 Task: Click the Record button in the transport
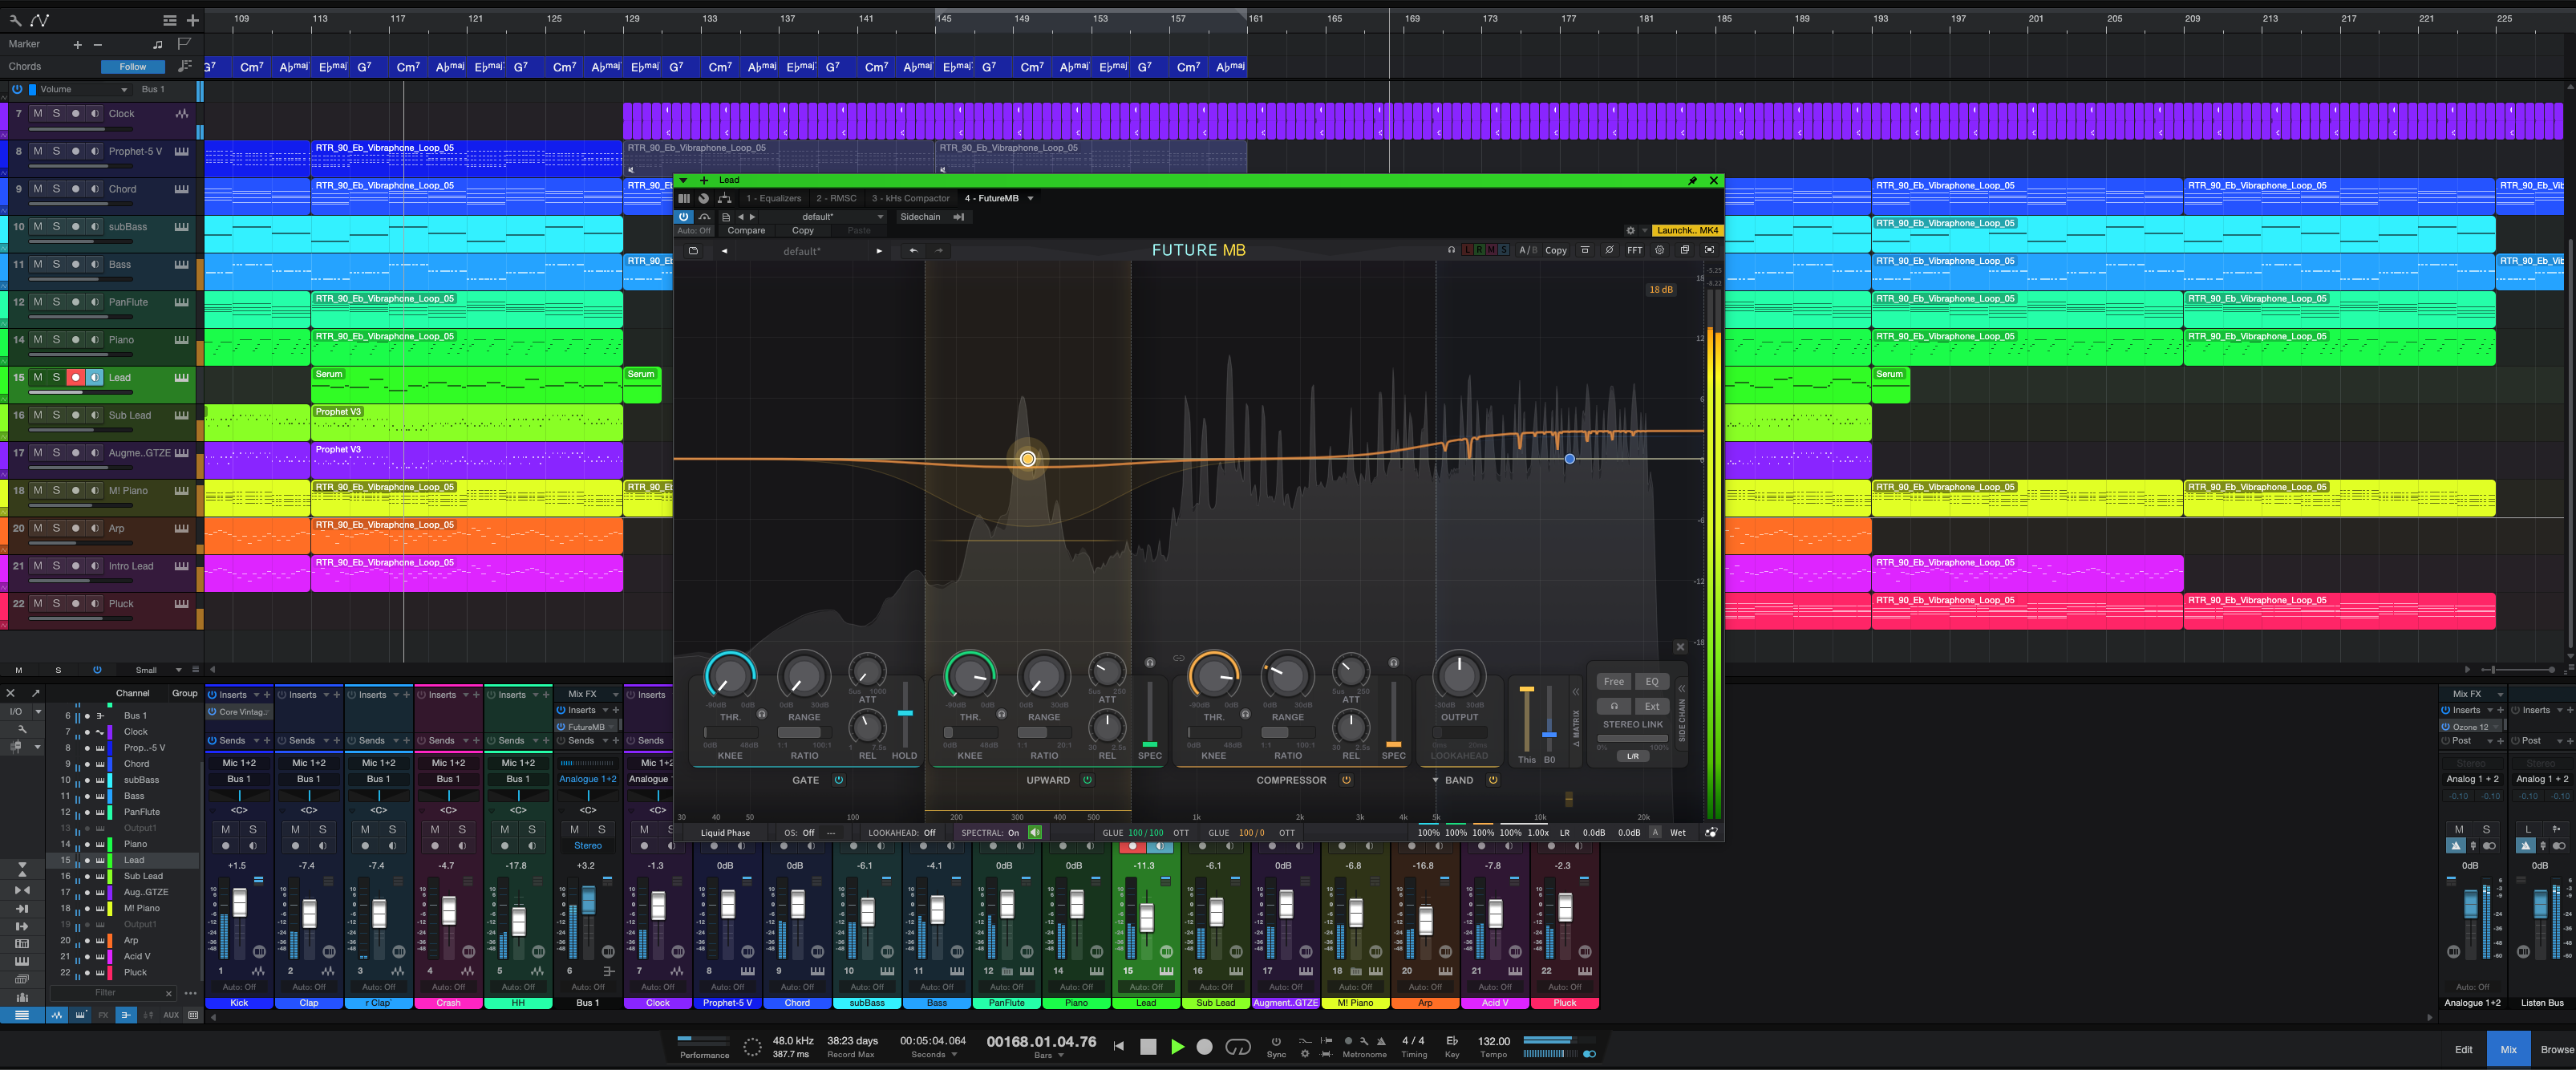tap(1205, 1046)
